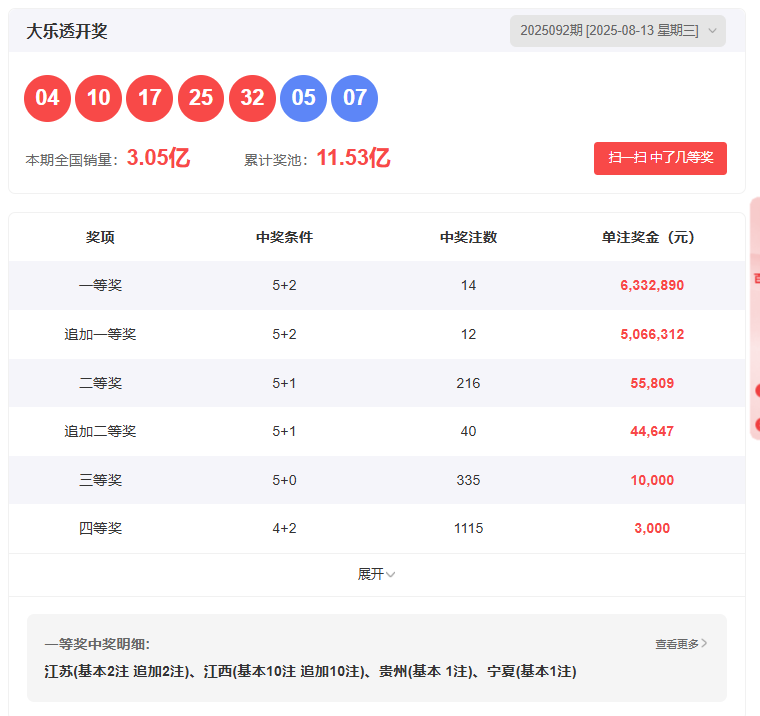The height and width of the screenshot is (716, 760).
Task: Click the 追加一等奖 prize amount 5,066,312
Action: [652, 334]
